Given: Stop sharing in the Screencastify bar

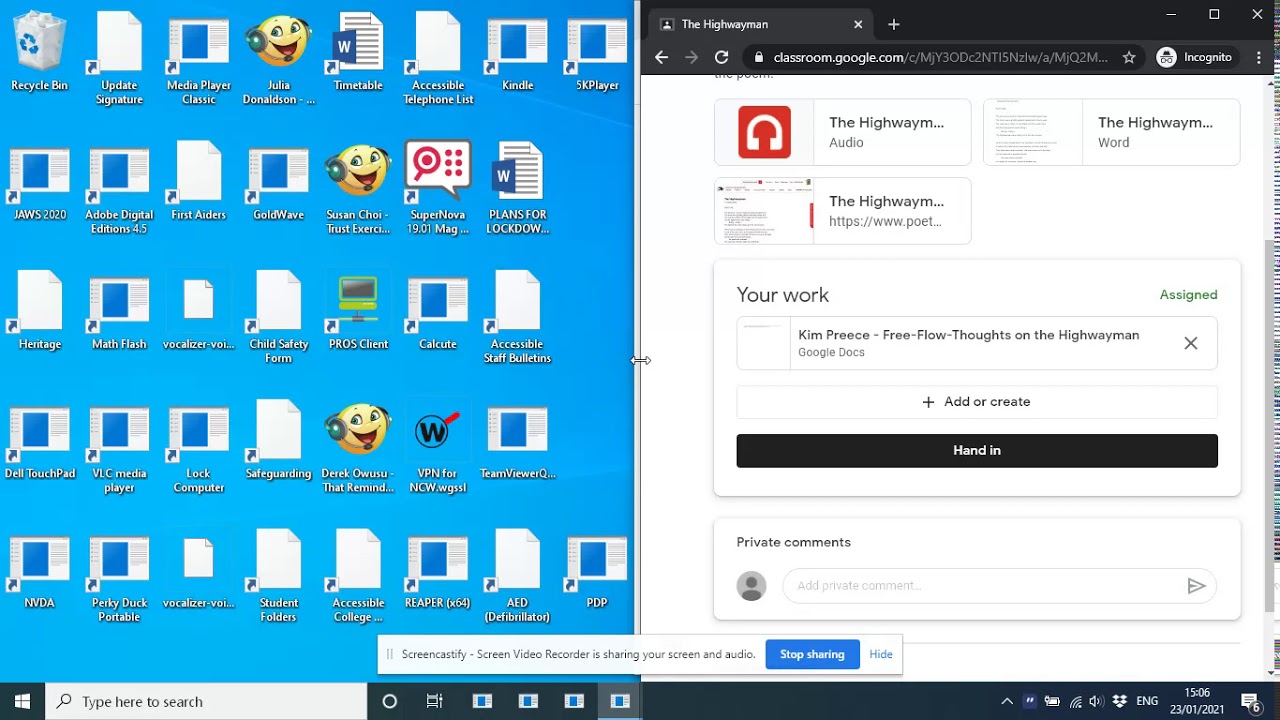Looking at the screenshot, I should 812,654.
